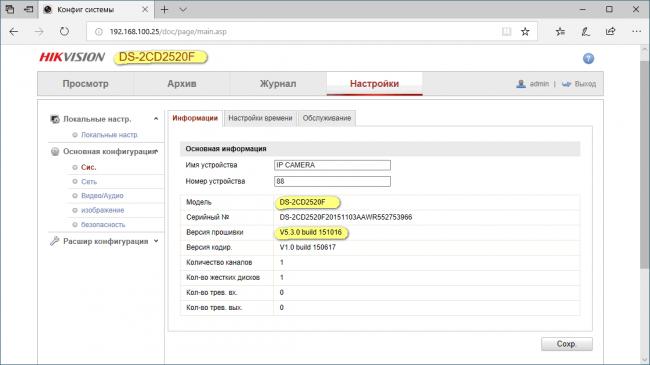Click the site info icon in address bar
The height and width of the screenshot is (365, 650).
pos(99,32)
